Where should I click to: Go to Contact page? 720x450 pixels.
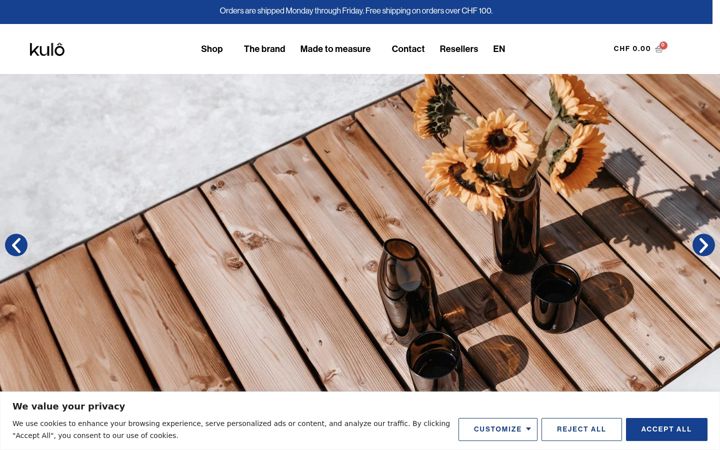pos(408,49)
